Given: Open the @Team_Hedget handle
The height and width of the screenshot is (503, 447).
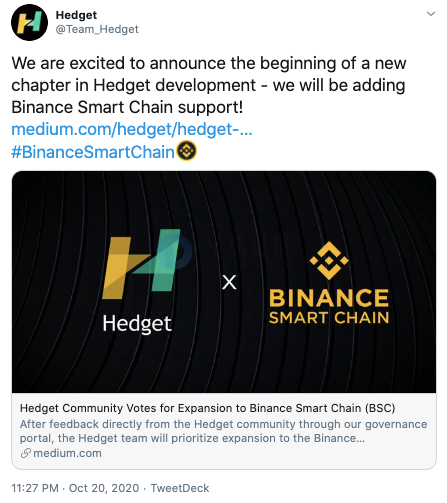Looking at the screenshot, I should (97, 29).
